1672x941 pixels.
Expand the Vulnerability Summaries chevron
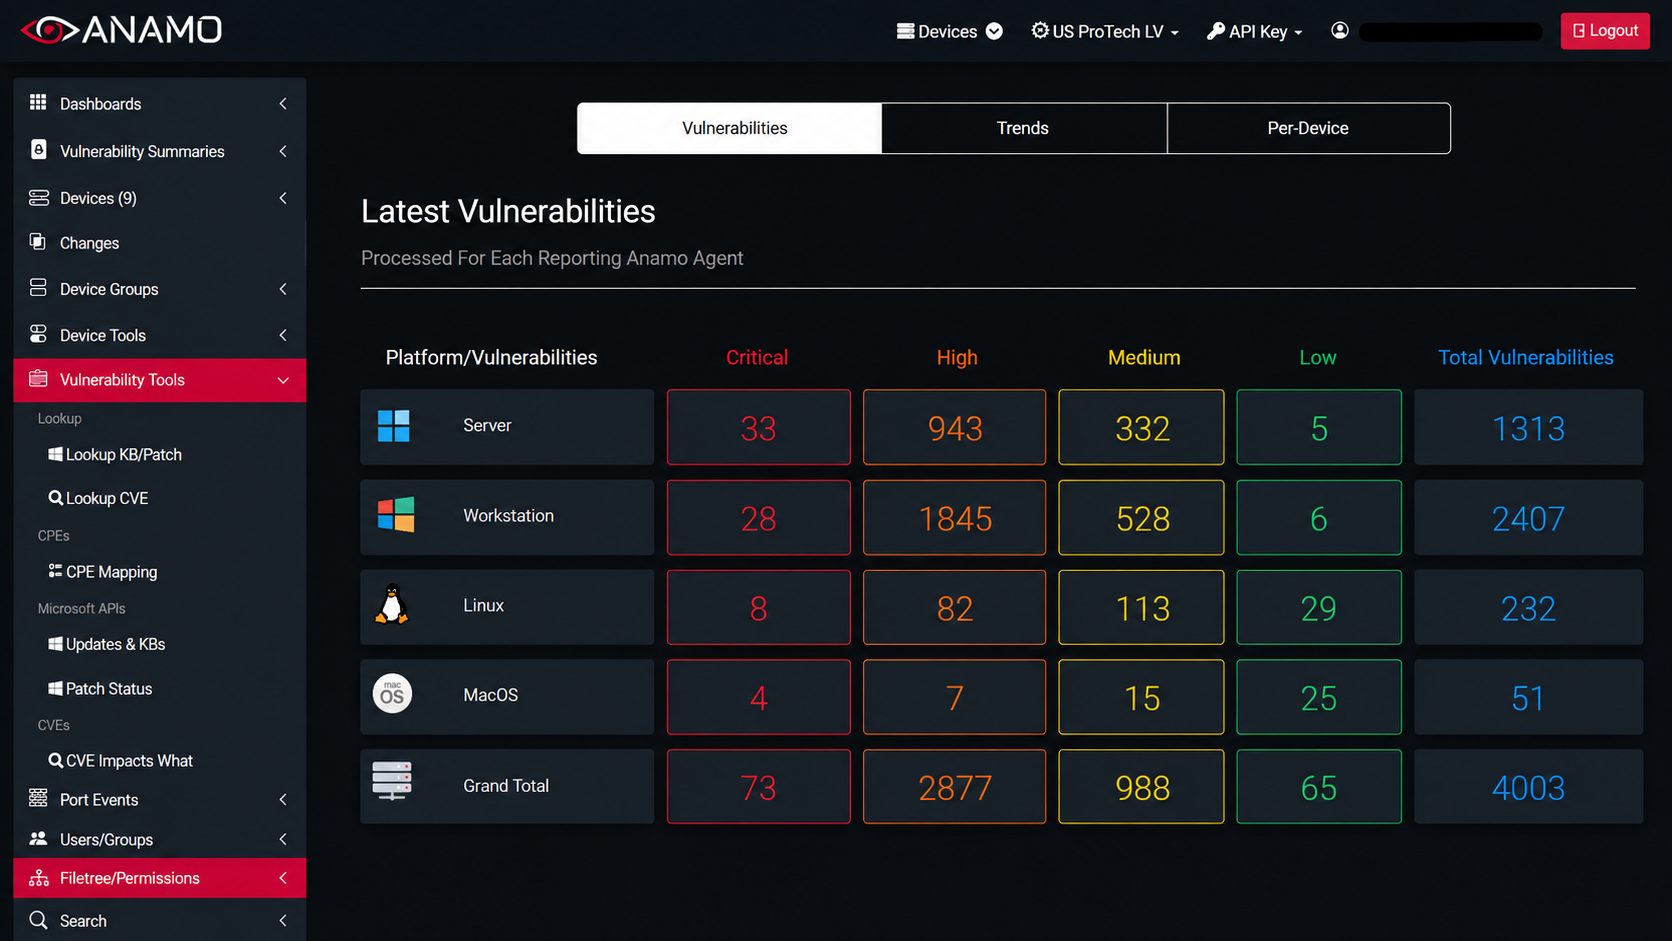point(283,151)
